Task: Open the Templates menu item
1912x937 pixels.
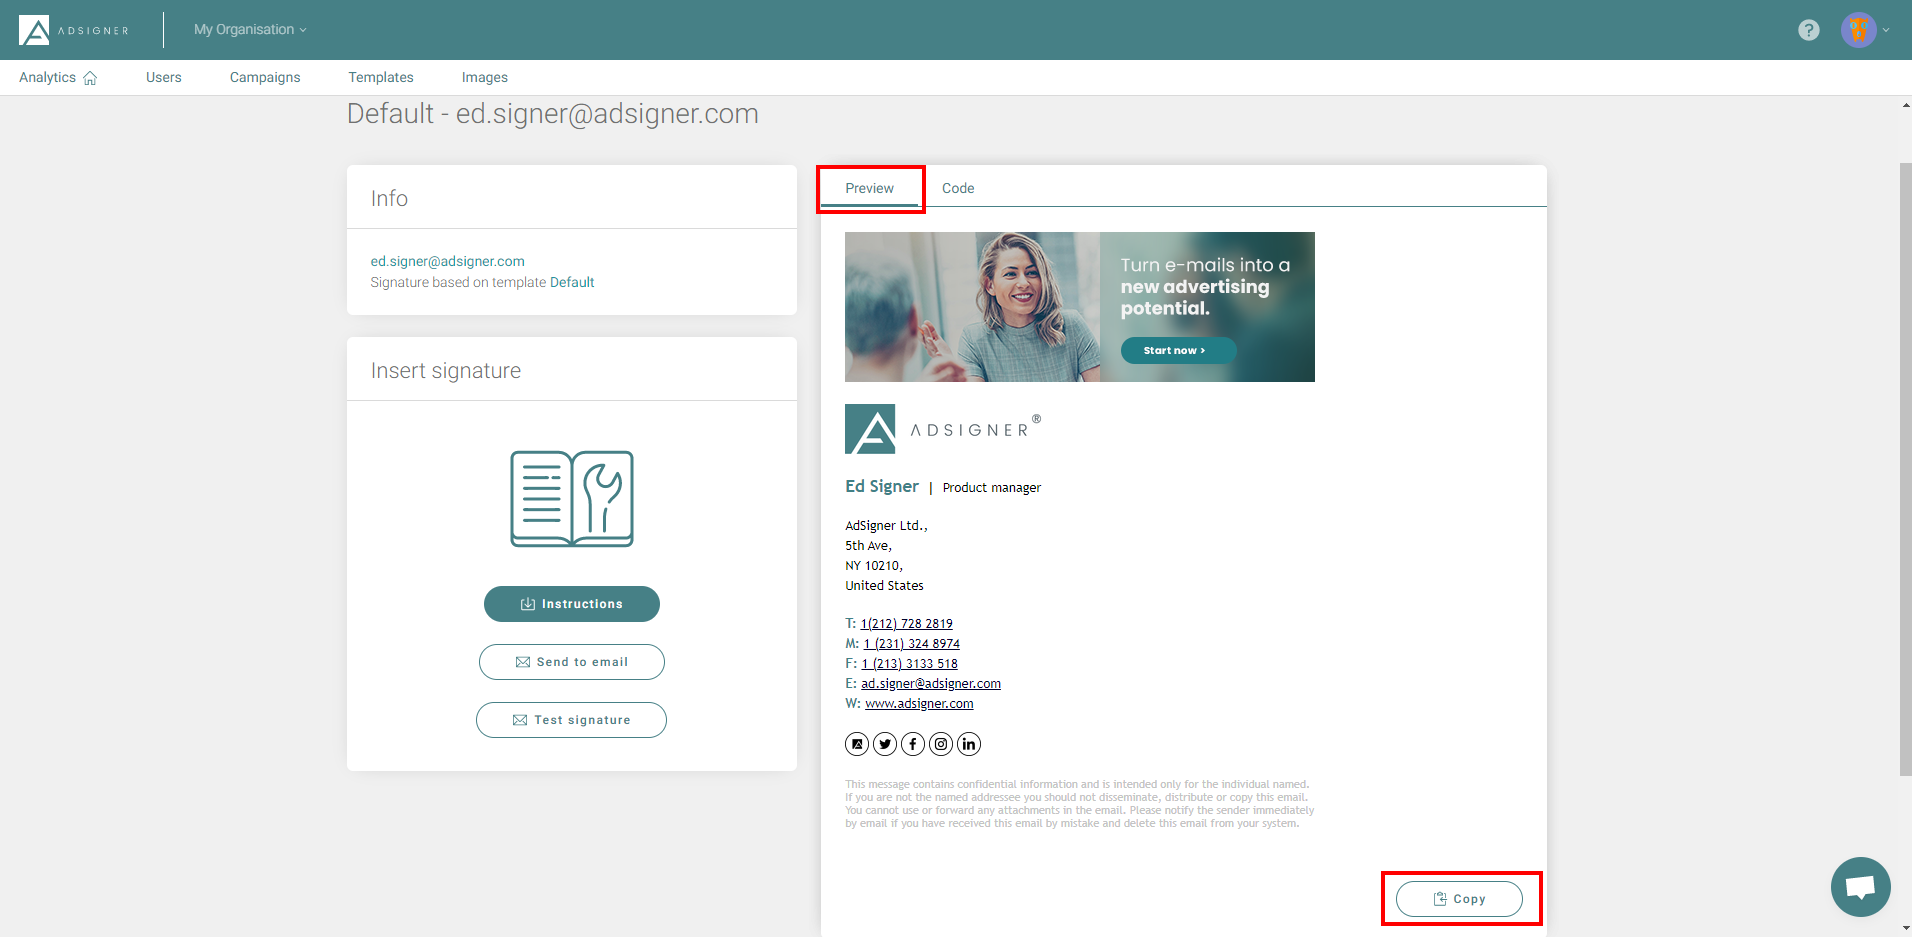Action: pyautogui.click(x=380, y=77)
